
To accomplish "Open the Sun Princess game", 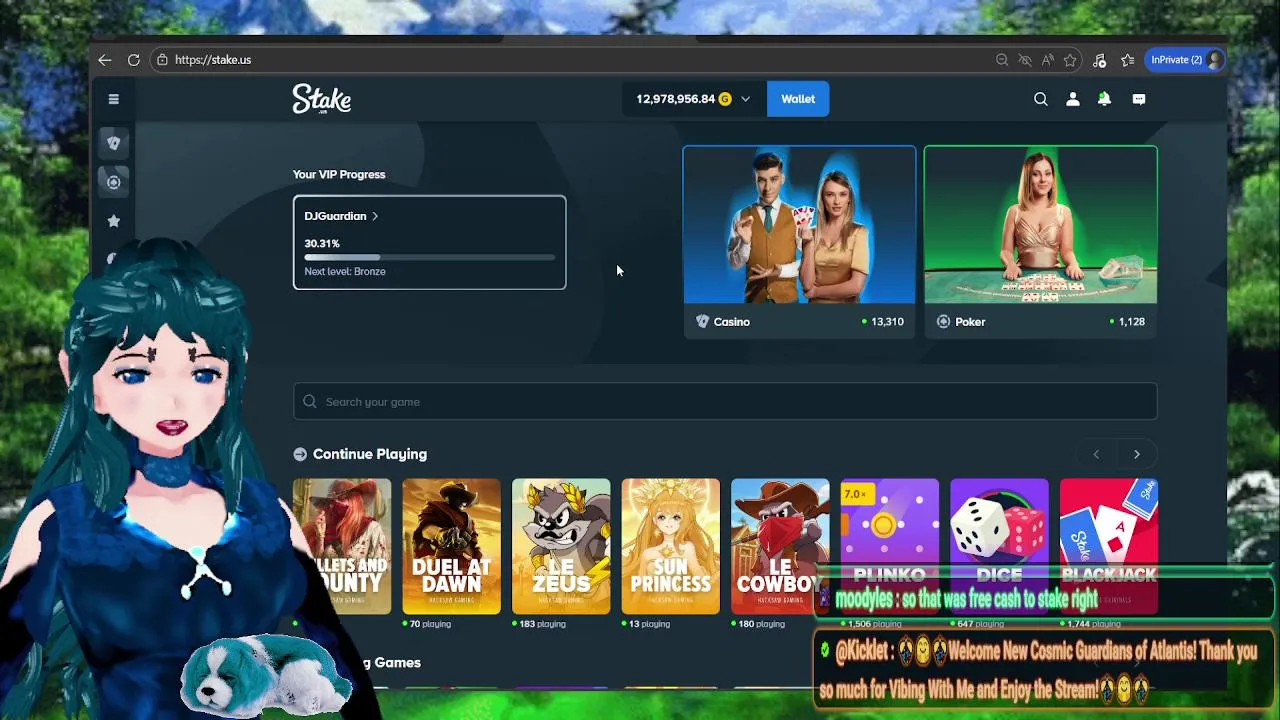I will (x=671, y=546).
